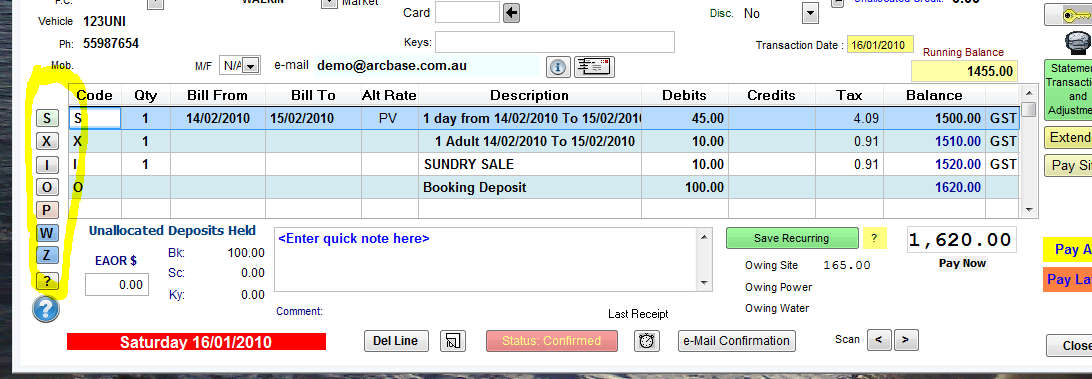Open the blue info icon beside email
The height and width of the screenshot is (379, 1092).
click(558, 67)
